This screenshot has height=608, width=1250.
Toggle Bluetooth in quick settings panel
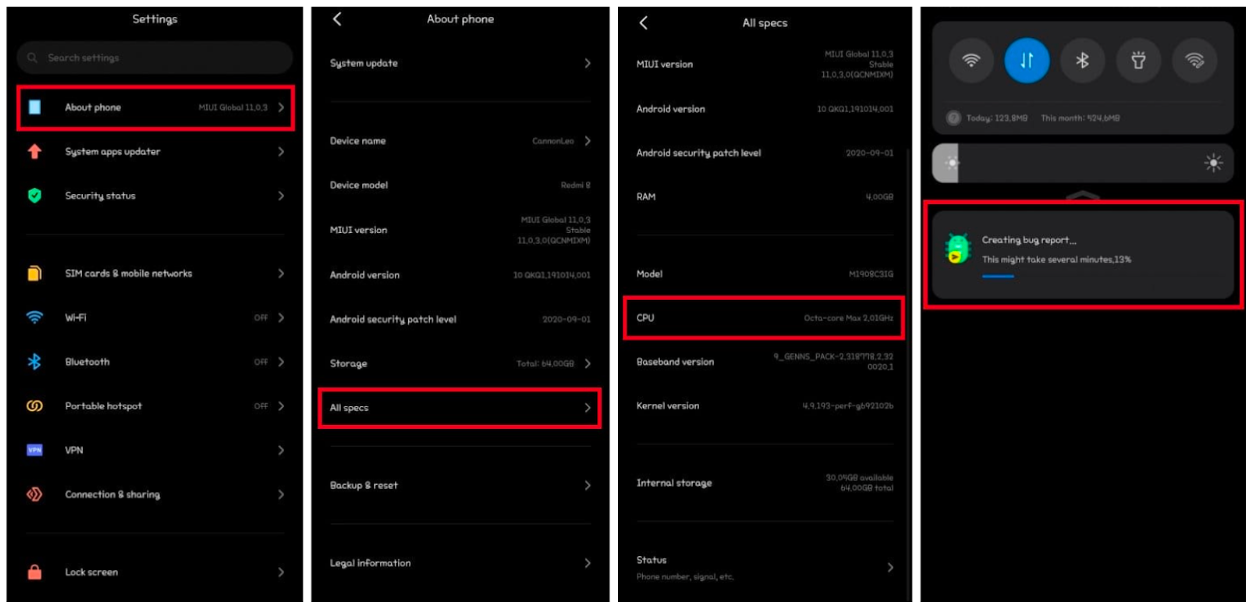(x=1082, y=61)
